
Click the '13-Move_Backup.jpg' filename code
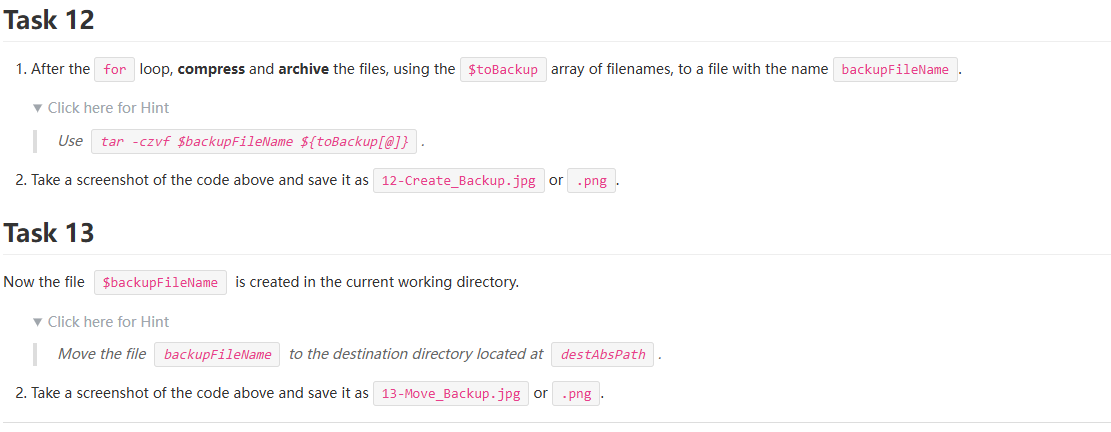pos(451,394)
